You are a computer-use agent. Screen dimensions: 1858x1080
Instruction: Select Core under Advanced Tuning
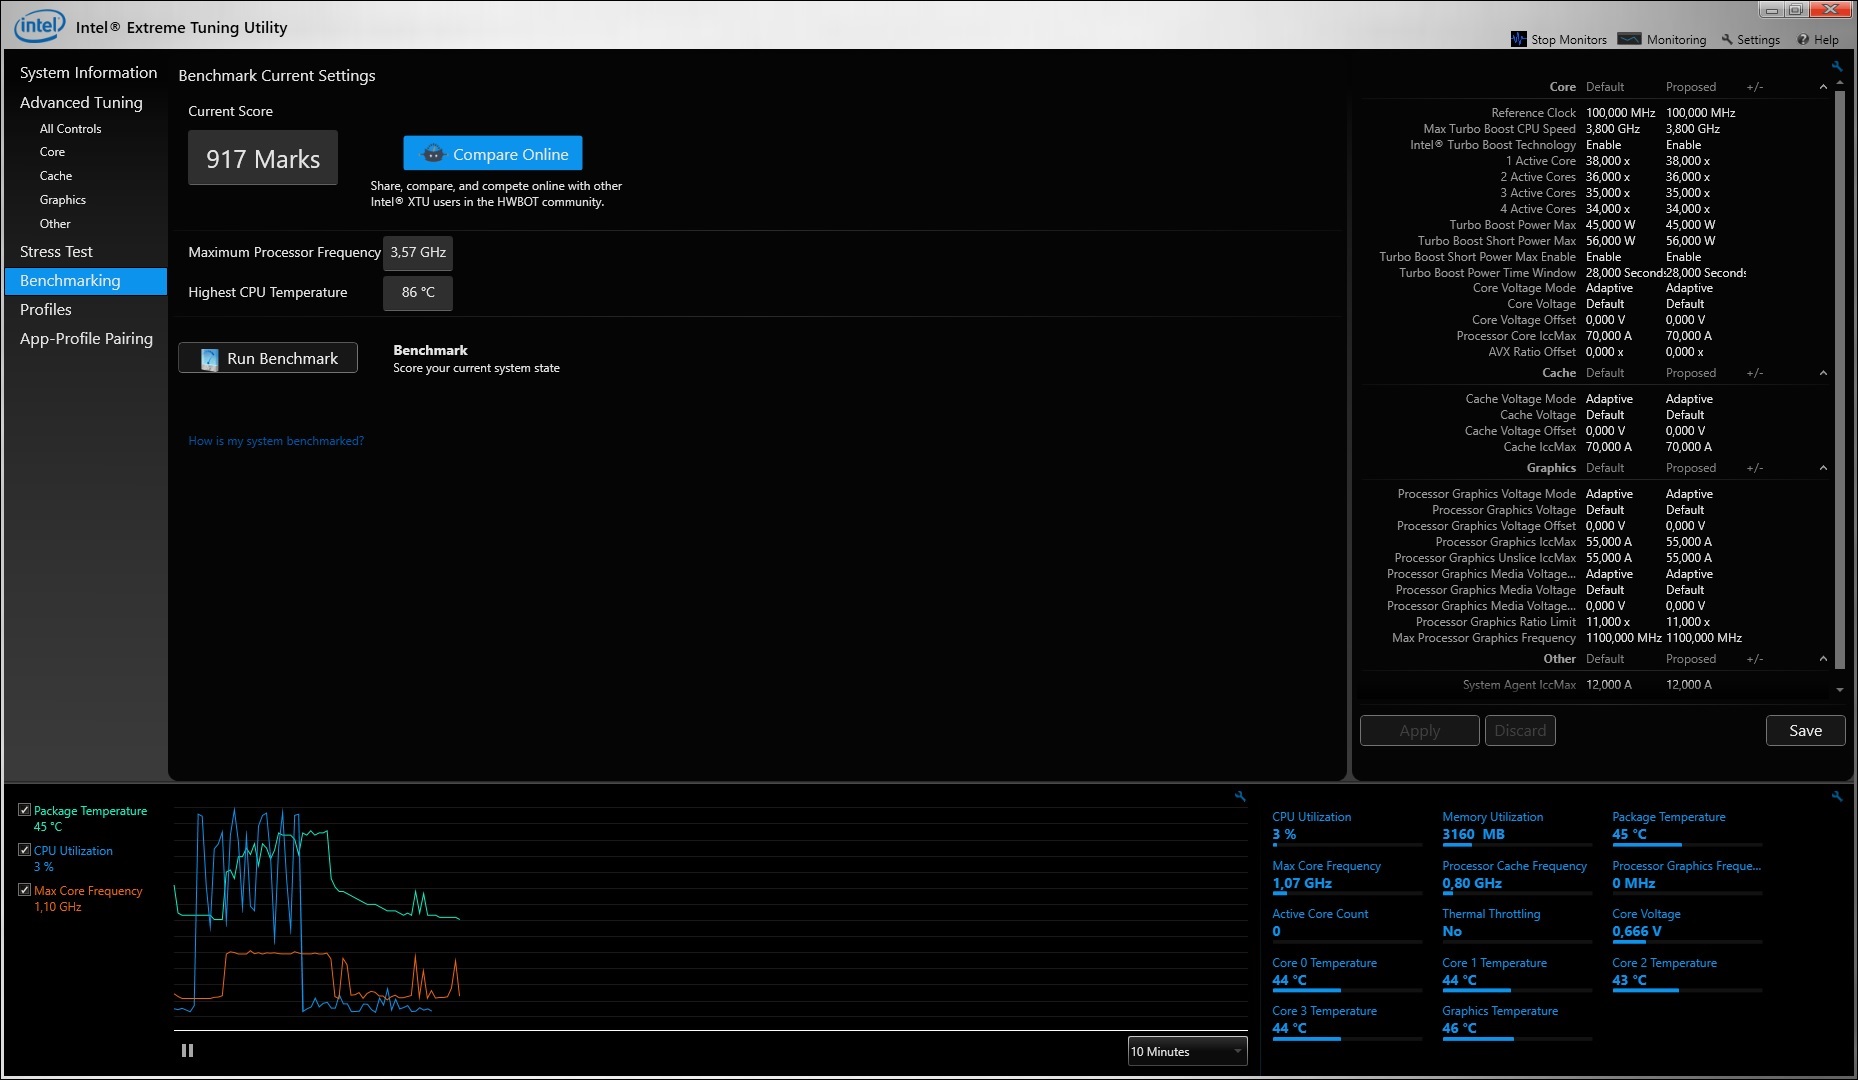tap(52, 152)
